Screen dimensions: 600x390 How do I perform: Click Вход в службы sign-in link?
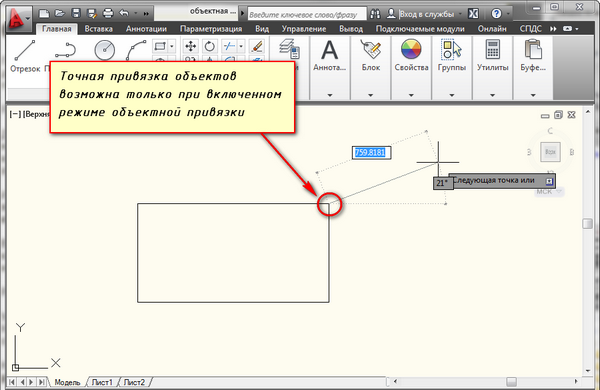pyautogui.click(x=426, y=14)
